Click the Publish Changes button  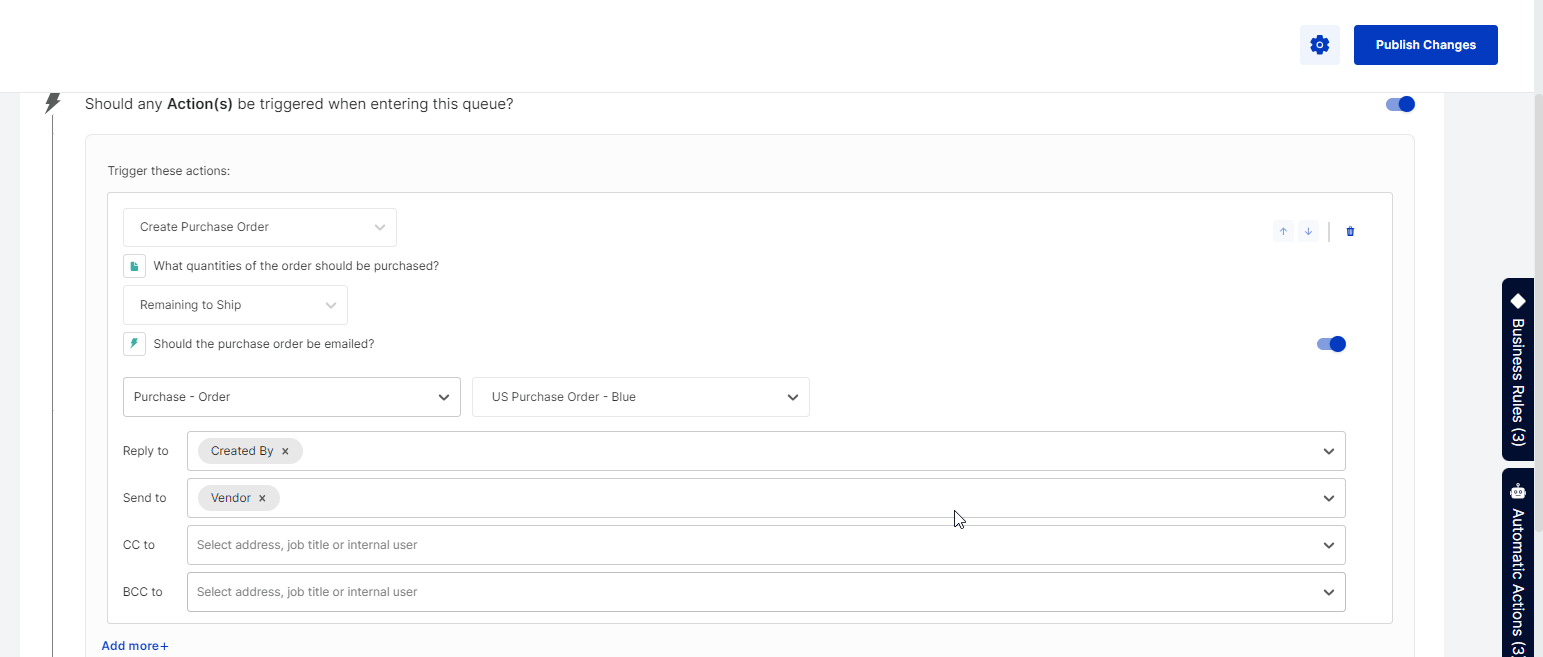pos(1425,45)
